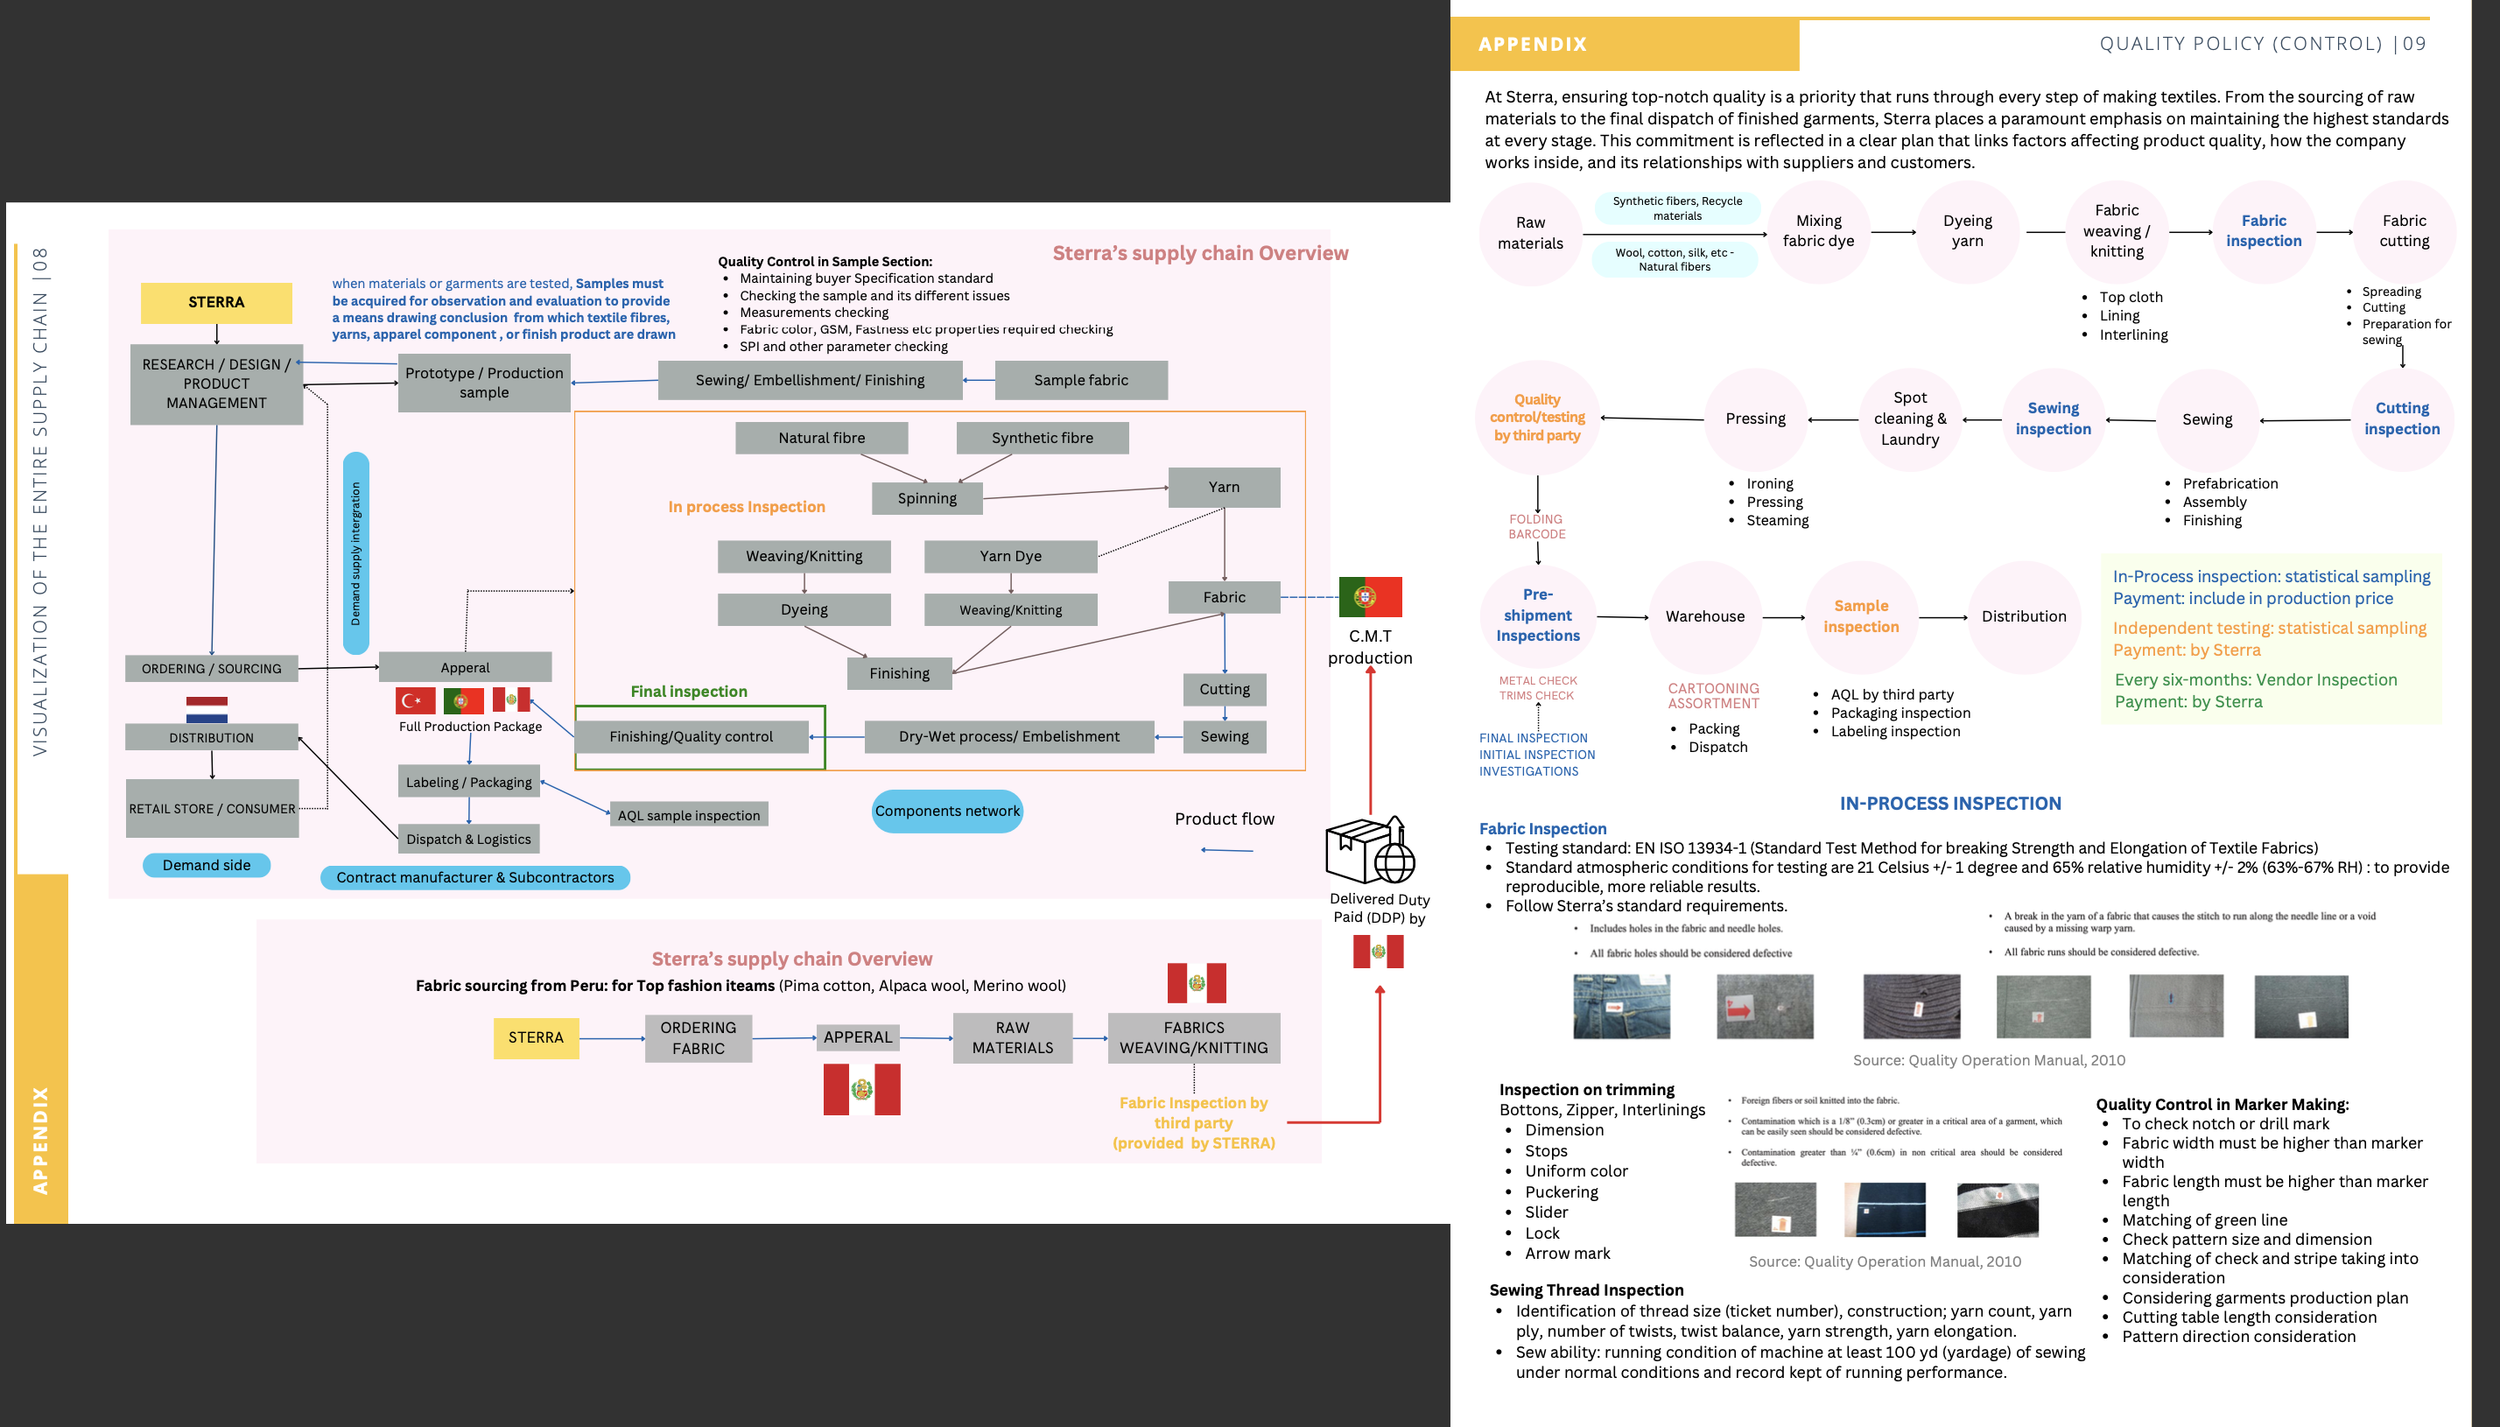Click the Fabric cutting circle
Viewport: 2500px width, 1427px height.
click(x=2404, y=231)
